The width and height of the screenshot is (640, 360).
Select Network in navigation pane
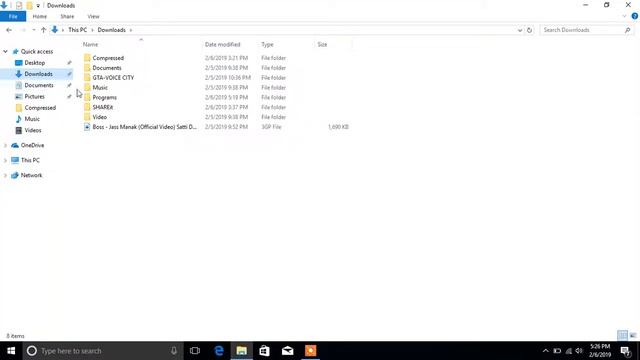pos(31,175)
